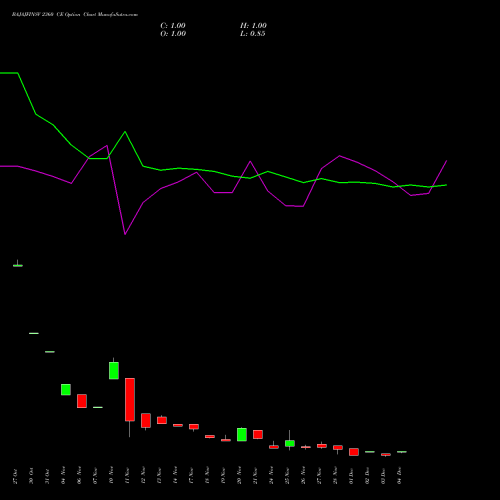Image resolution: width=500 pixels, height=500 pixels.
Task: Select the green candlestick above 25 Nov
Action: pos(290,443)
